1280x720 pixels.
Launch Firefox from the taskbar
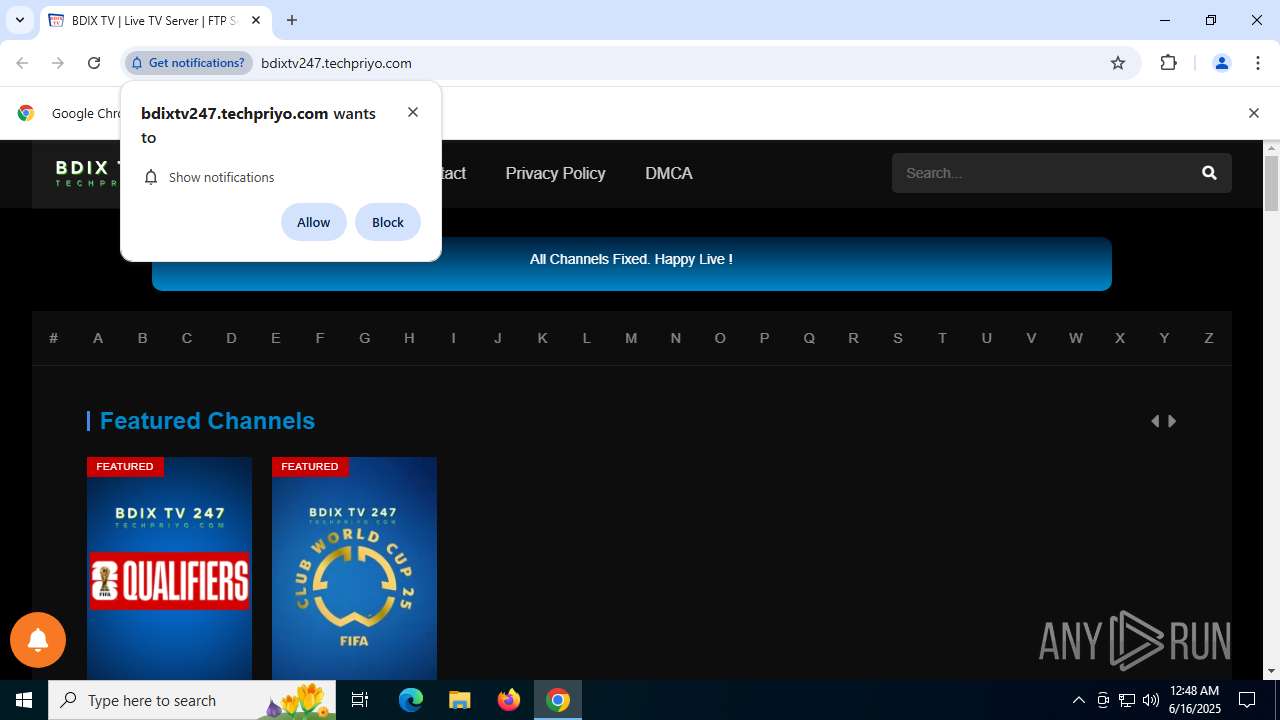[509, 700]
